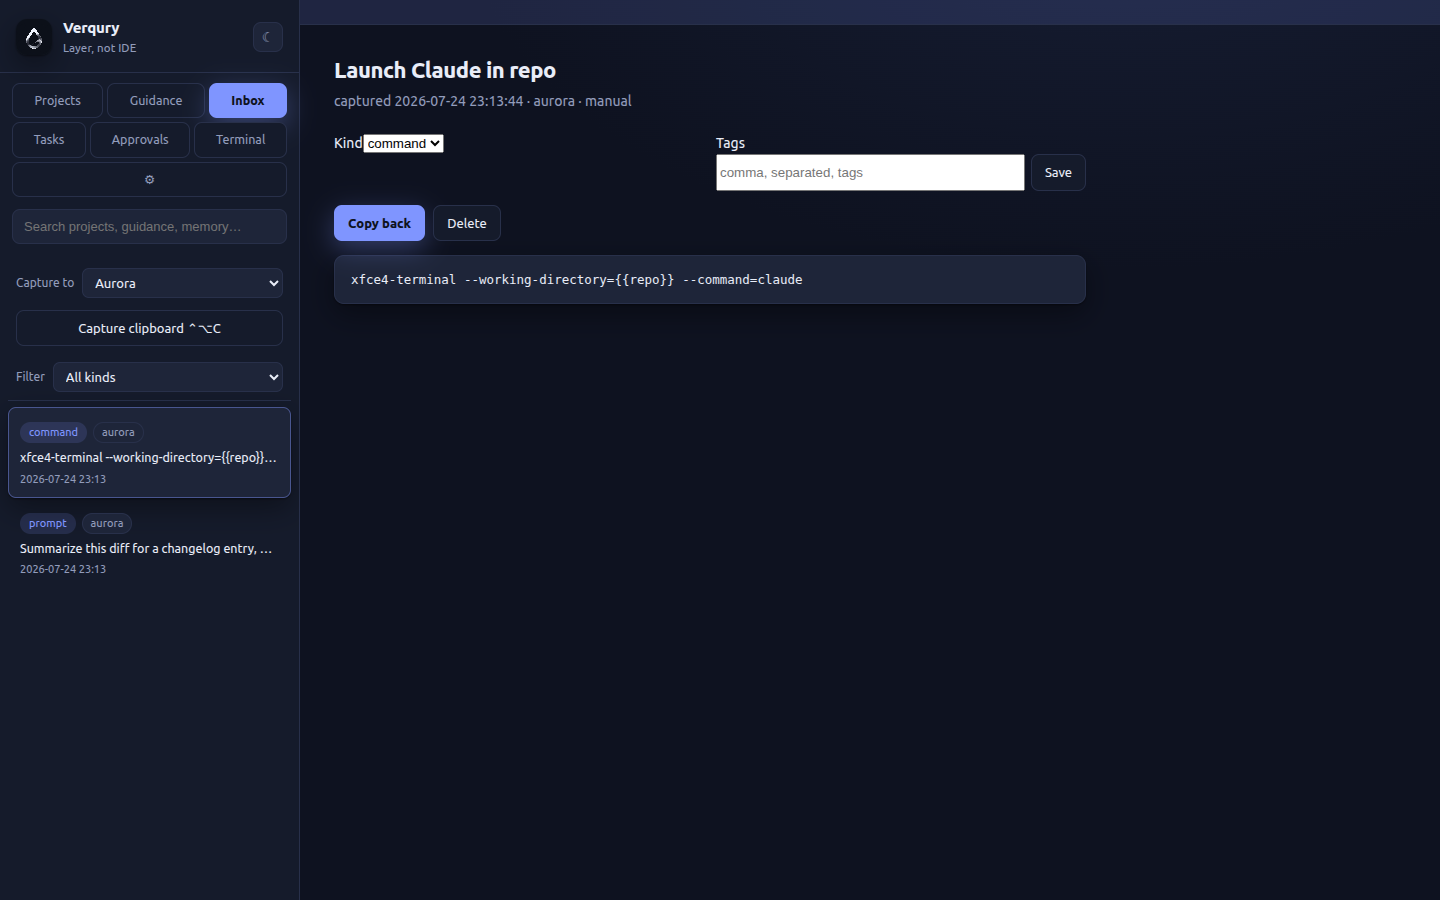Viewport: 1440px width, 900px height.
Task: Open the Capture to Aurora dropdown
Action: 182,283
